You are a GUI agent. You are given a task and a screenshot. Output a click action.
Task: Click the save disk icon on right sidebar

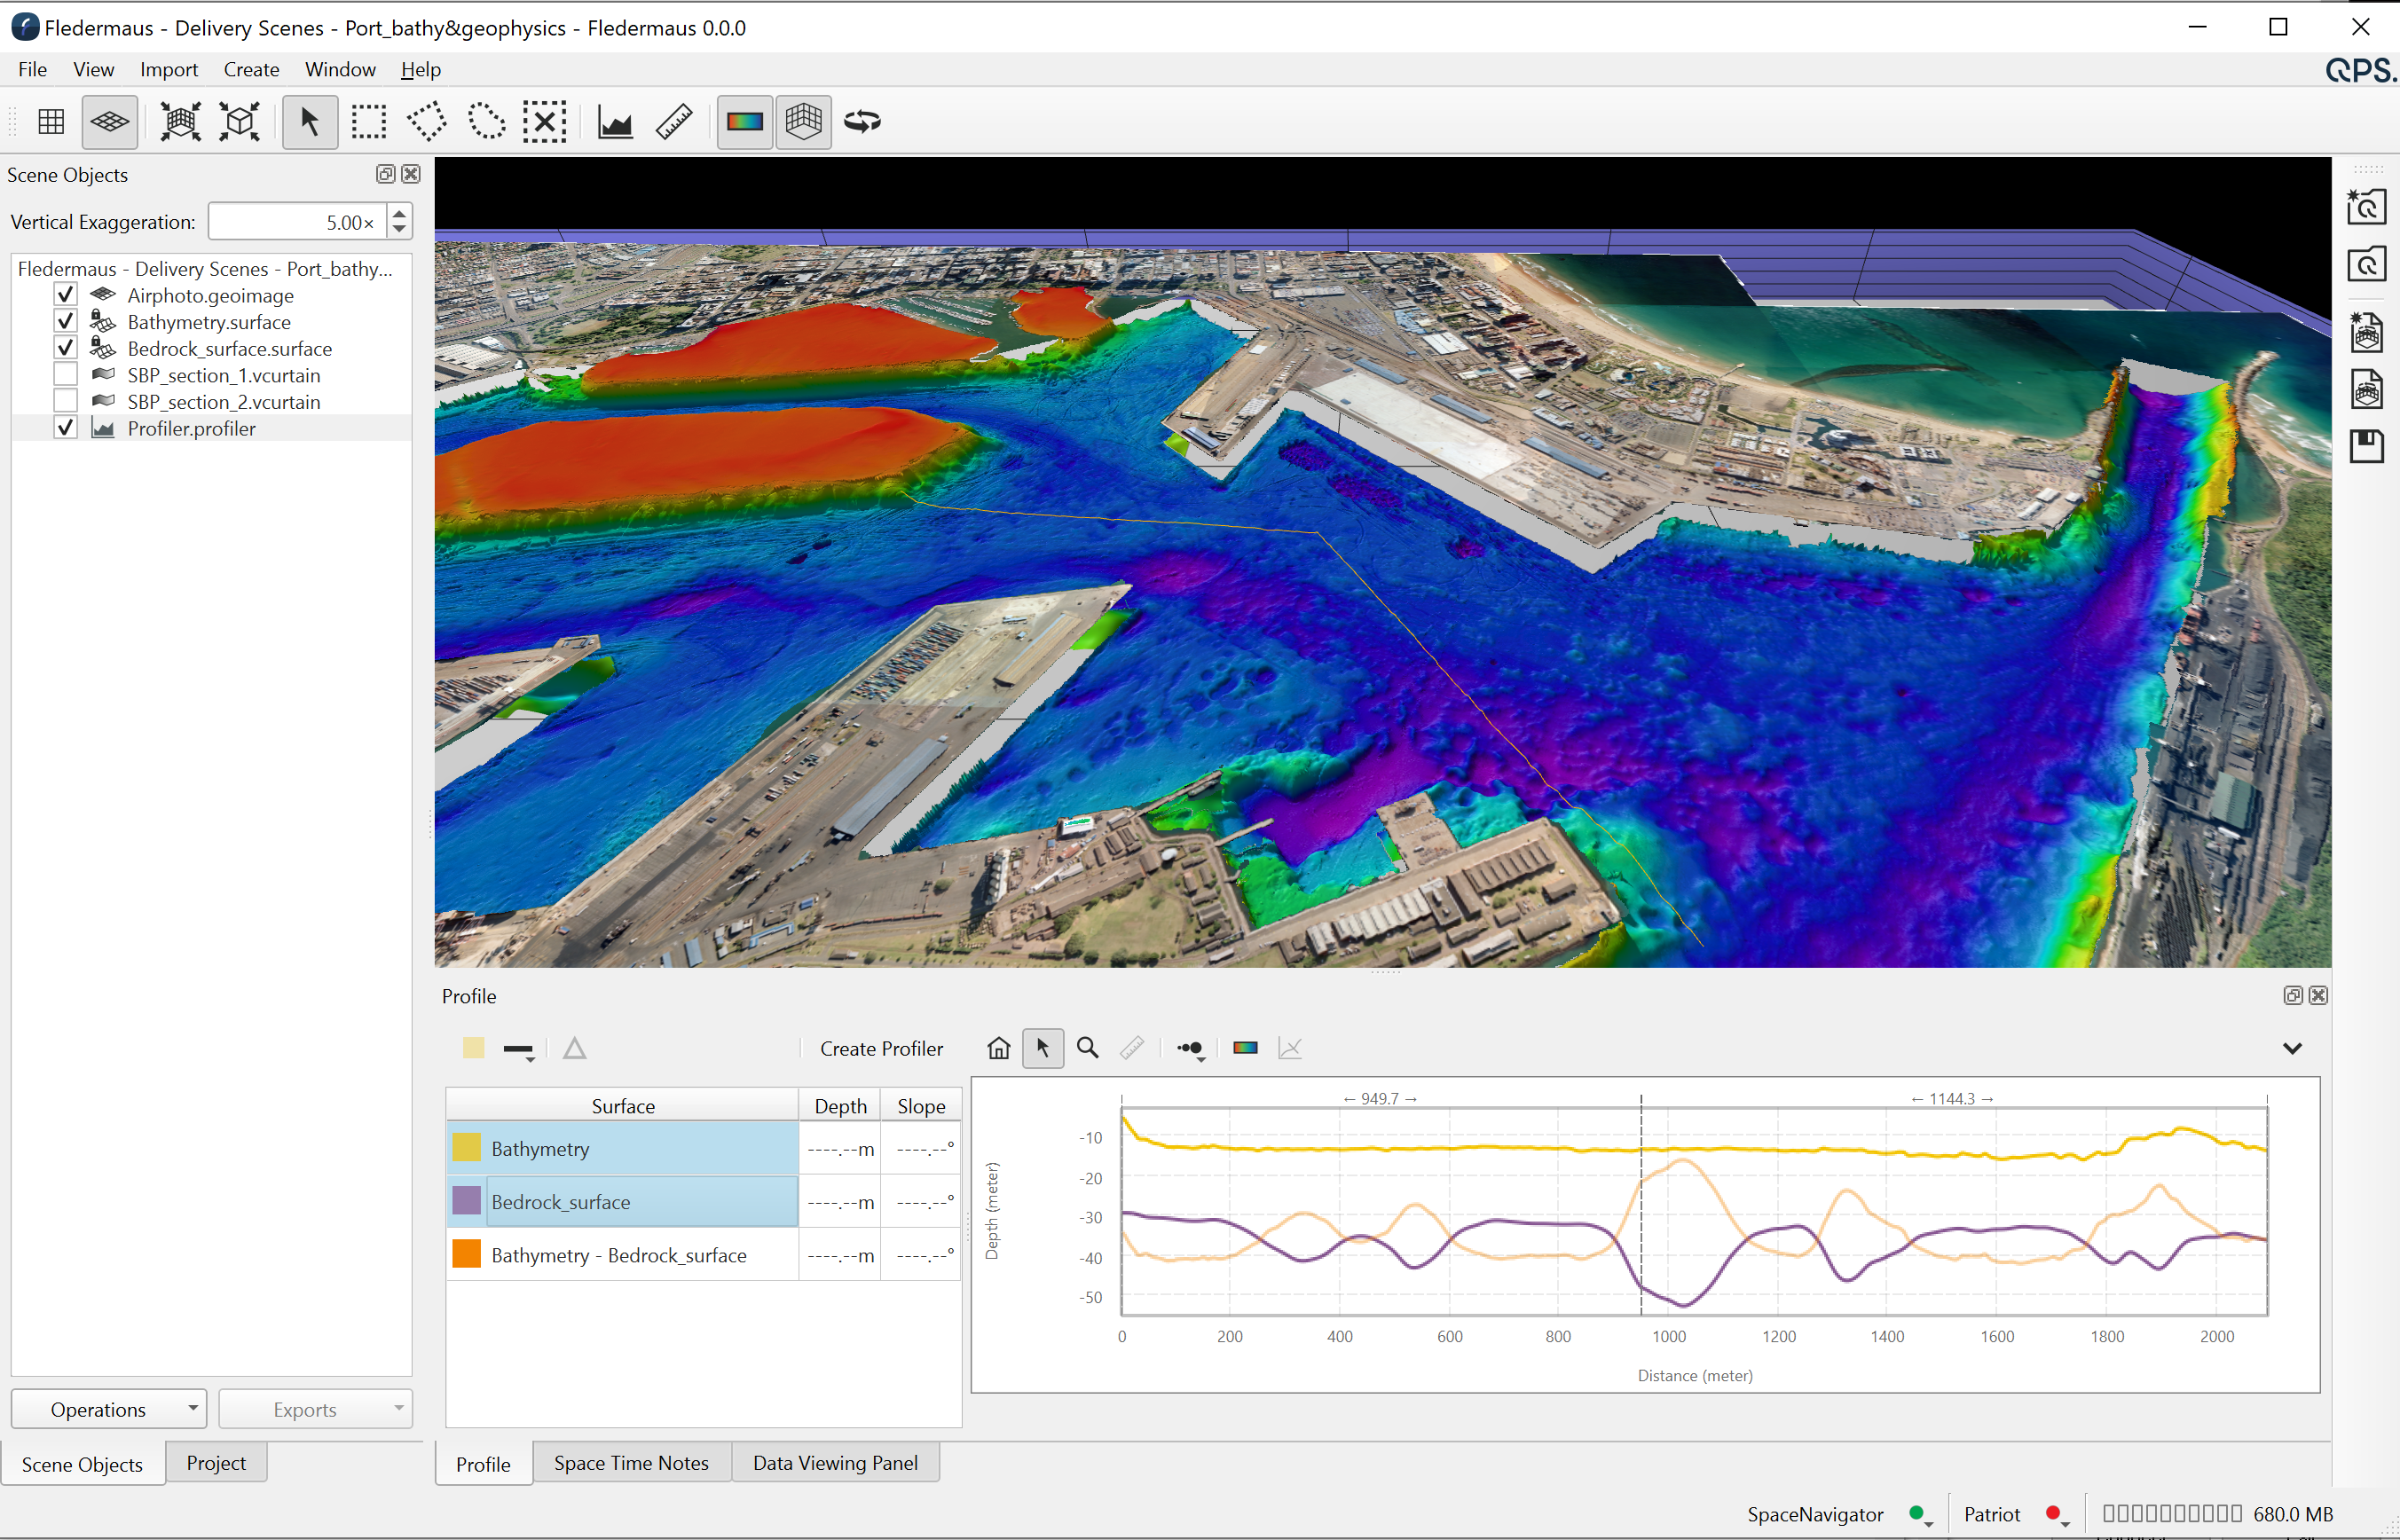click(x=2366, y=446)
